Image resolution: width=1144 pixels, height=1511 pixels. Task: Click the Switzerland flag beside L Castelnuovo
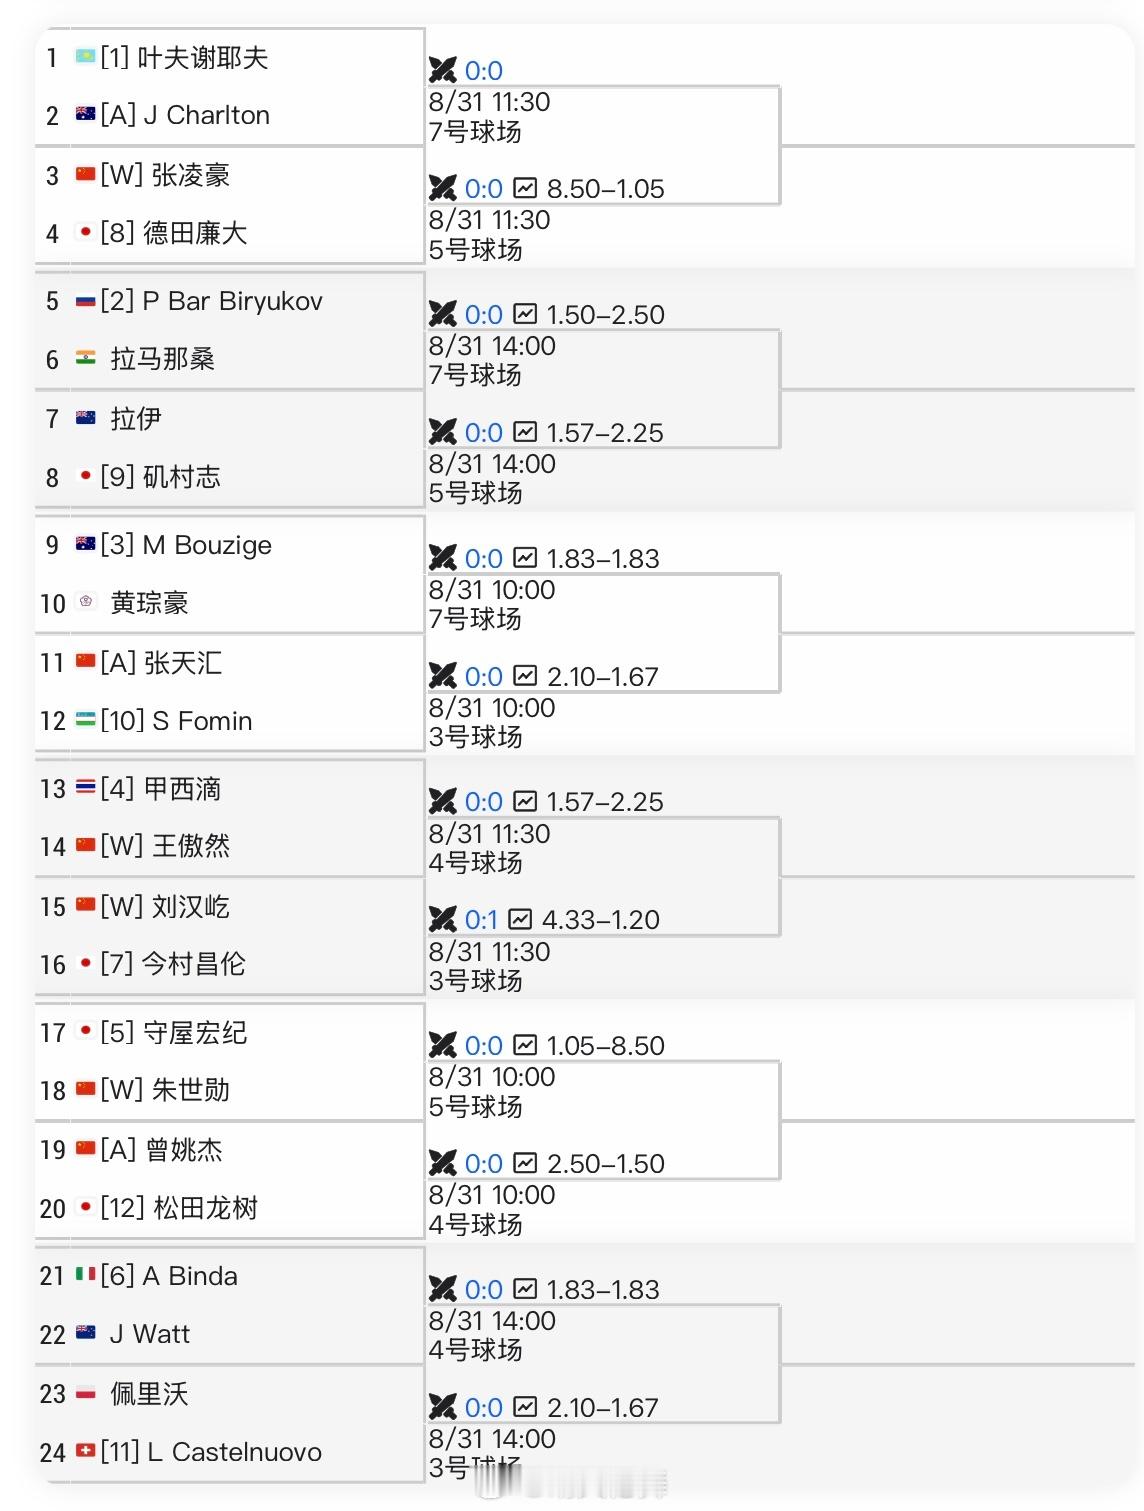point(86,1450)
